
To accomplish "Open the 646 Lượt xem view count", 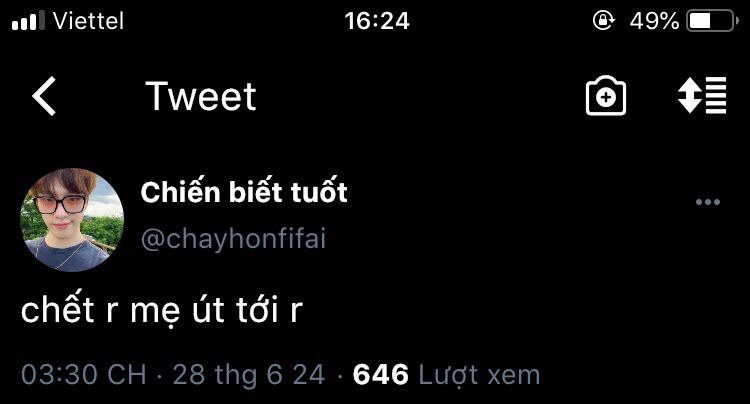I will coord(446,374).
